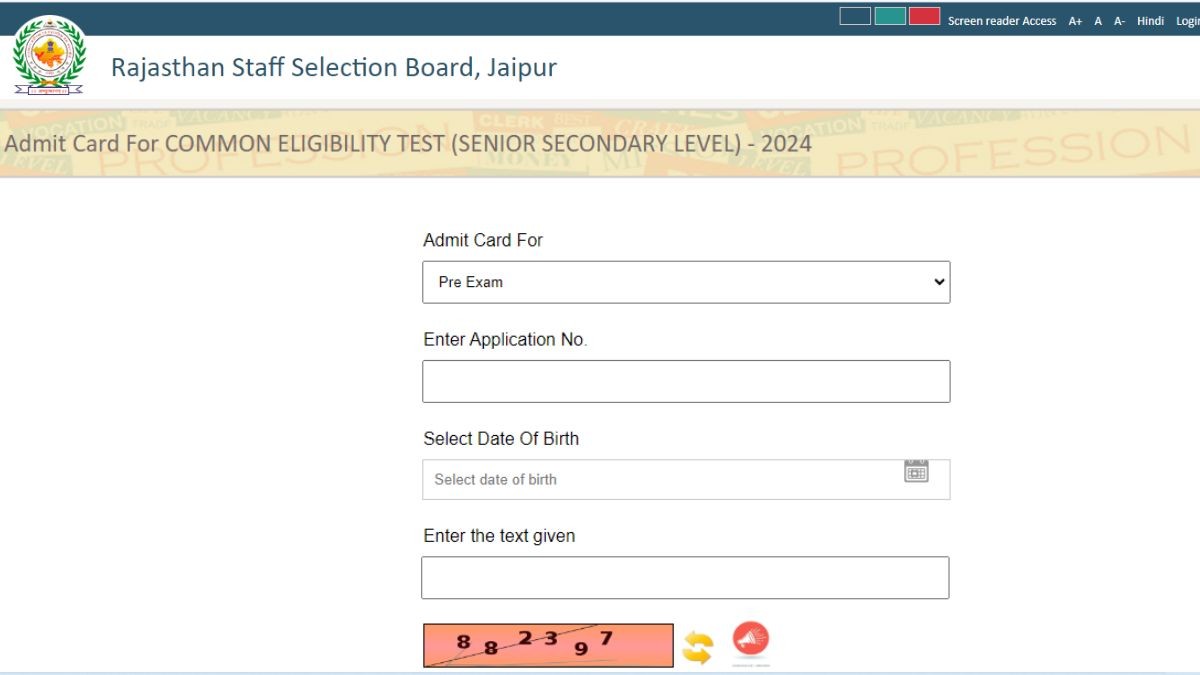Switch the site language to Hindi

(1150, 21)
